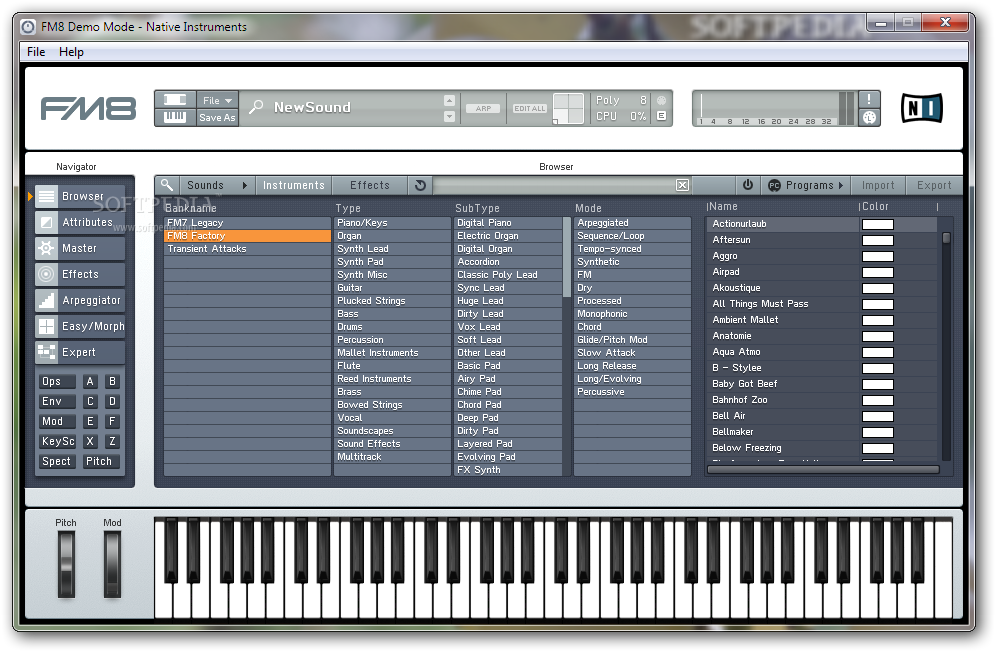Clear the browser search field with X
Image resolution: width=996 pixels, height=652 pixels.
(682, 185)
